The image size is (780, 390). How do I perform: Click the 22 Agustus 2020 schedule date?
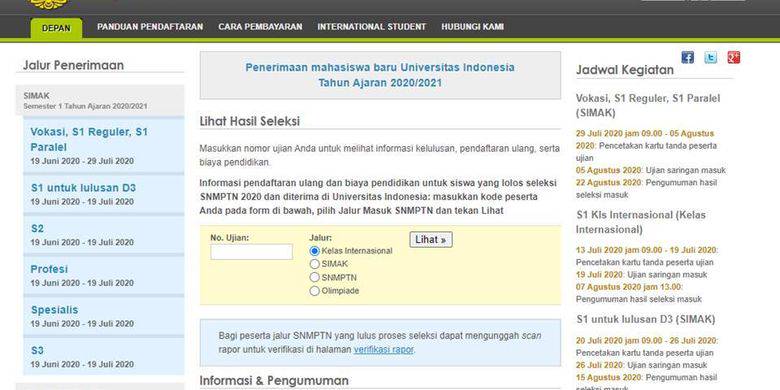(608, 183)
